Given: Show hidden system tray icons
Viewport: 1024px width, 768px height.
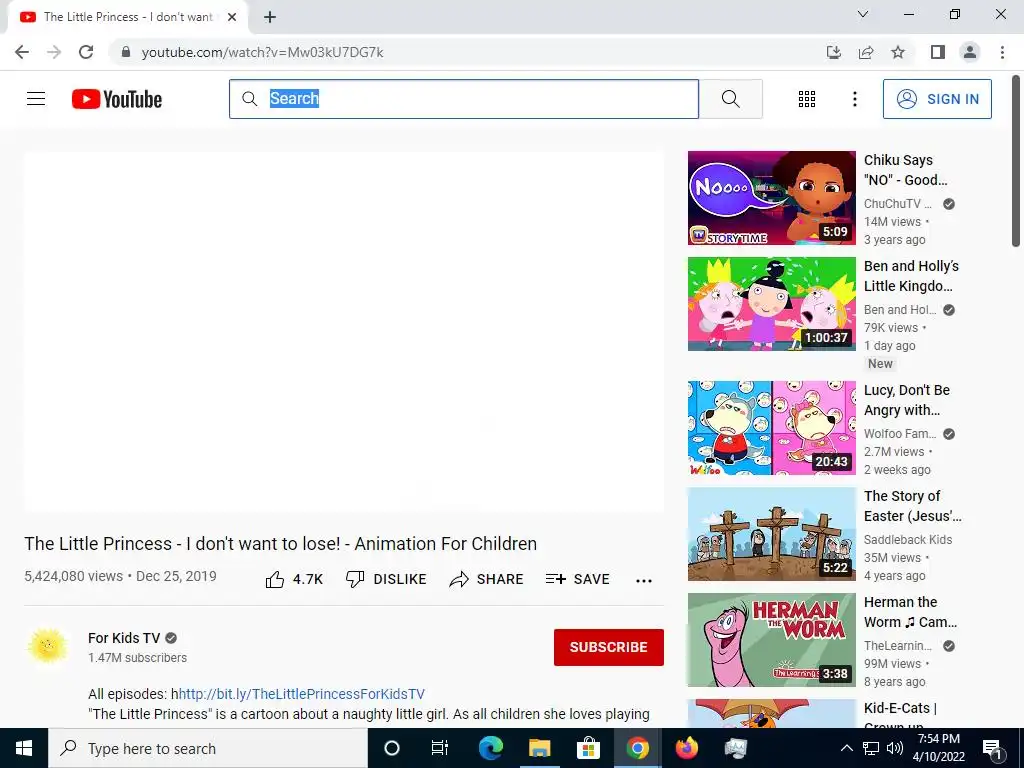Looking at the screenshot, I should pyautogui.click(x=846, y=748).
